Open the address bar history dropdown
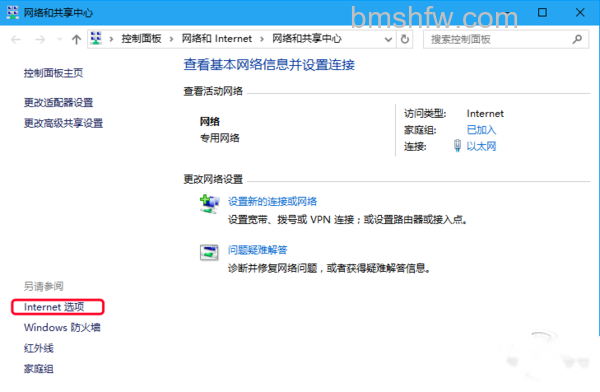The height and width of the screenshot is (392, 600). tap(388, 39)
